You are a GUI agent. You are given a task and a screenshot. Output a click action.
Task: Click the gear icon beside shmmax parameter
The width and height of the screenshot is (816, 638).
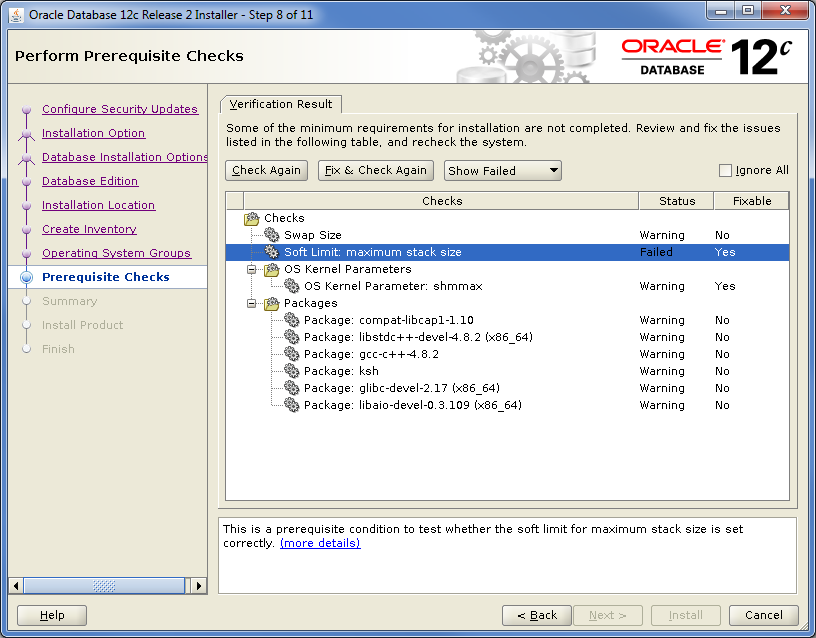coord(291,286)
